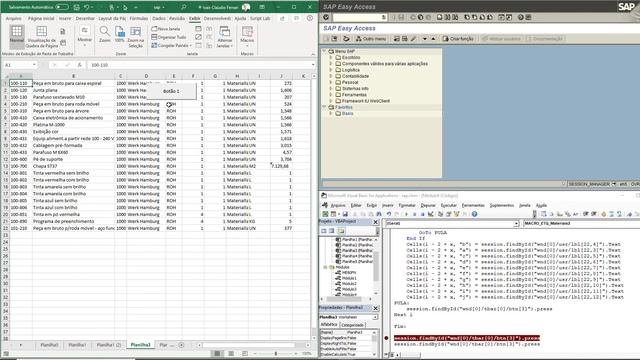
Task: Open the Ferramentas menu in VBA editor
Action: [473, 205]
